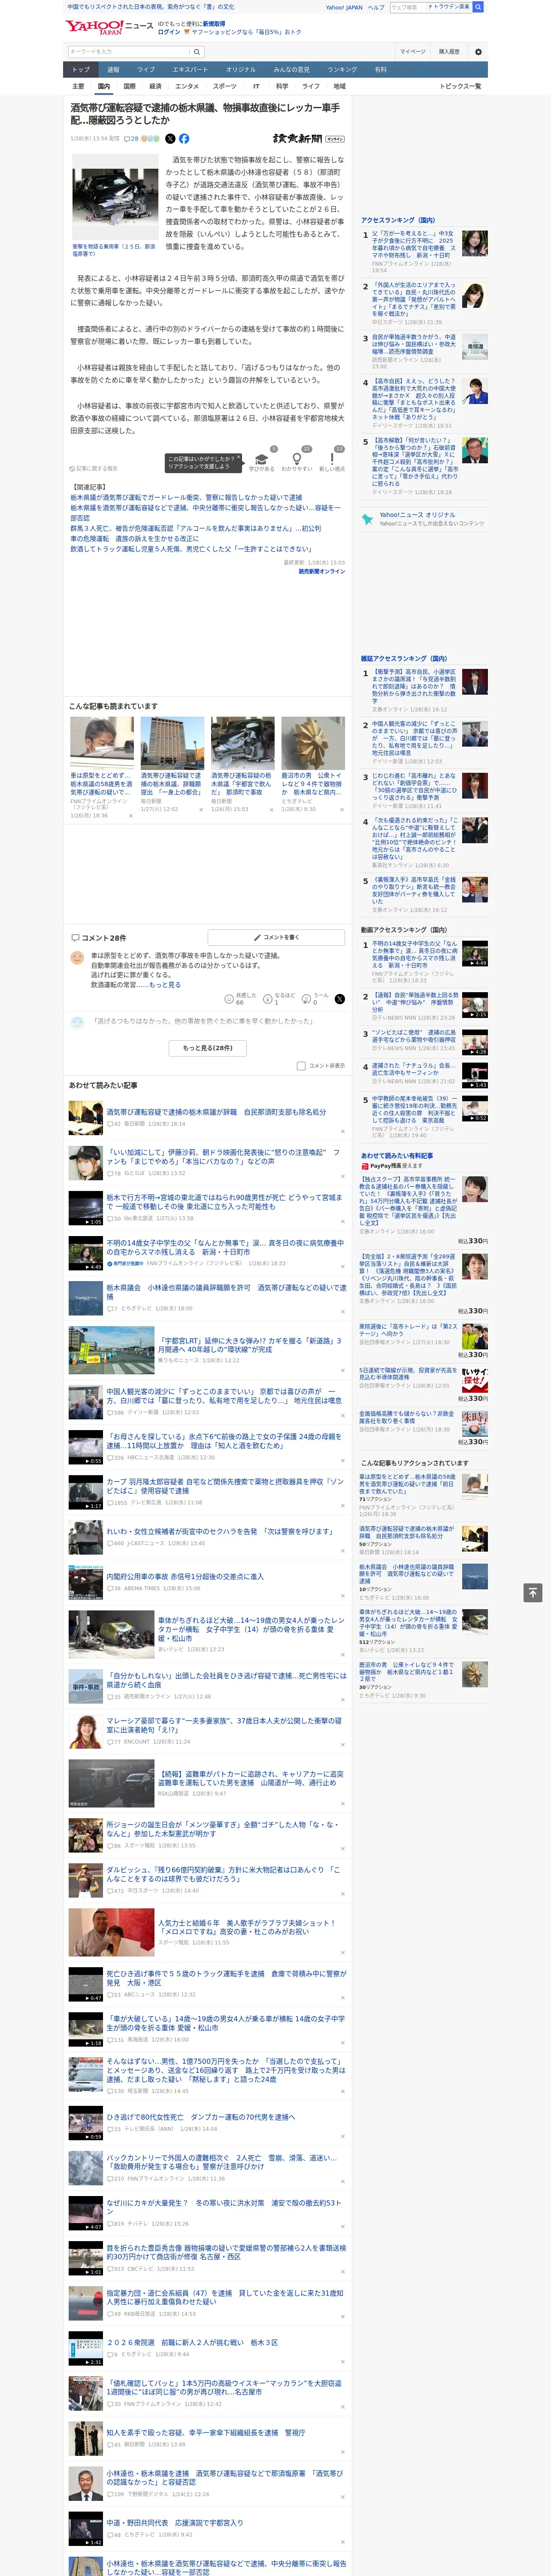Select ライブ tab in blue navigation bar

146,70
